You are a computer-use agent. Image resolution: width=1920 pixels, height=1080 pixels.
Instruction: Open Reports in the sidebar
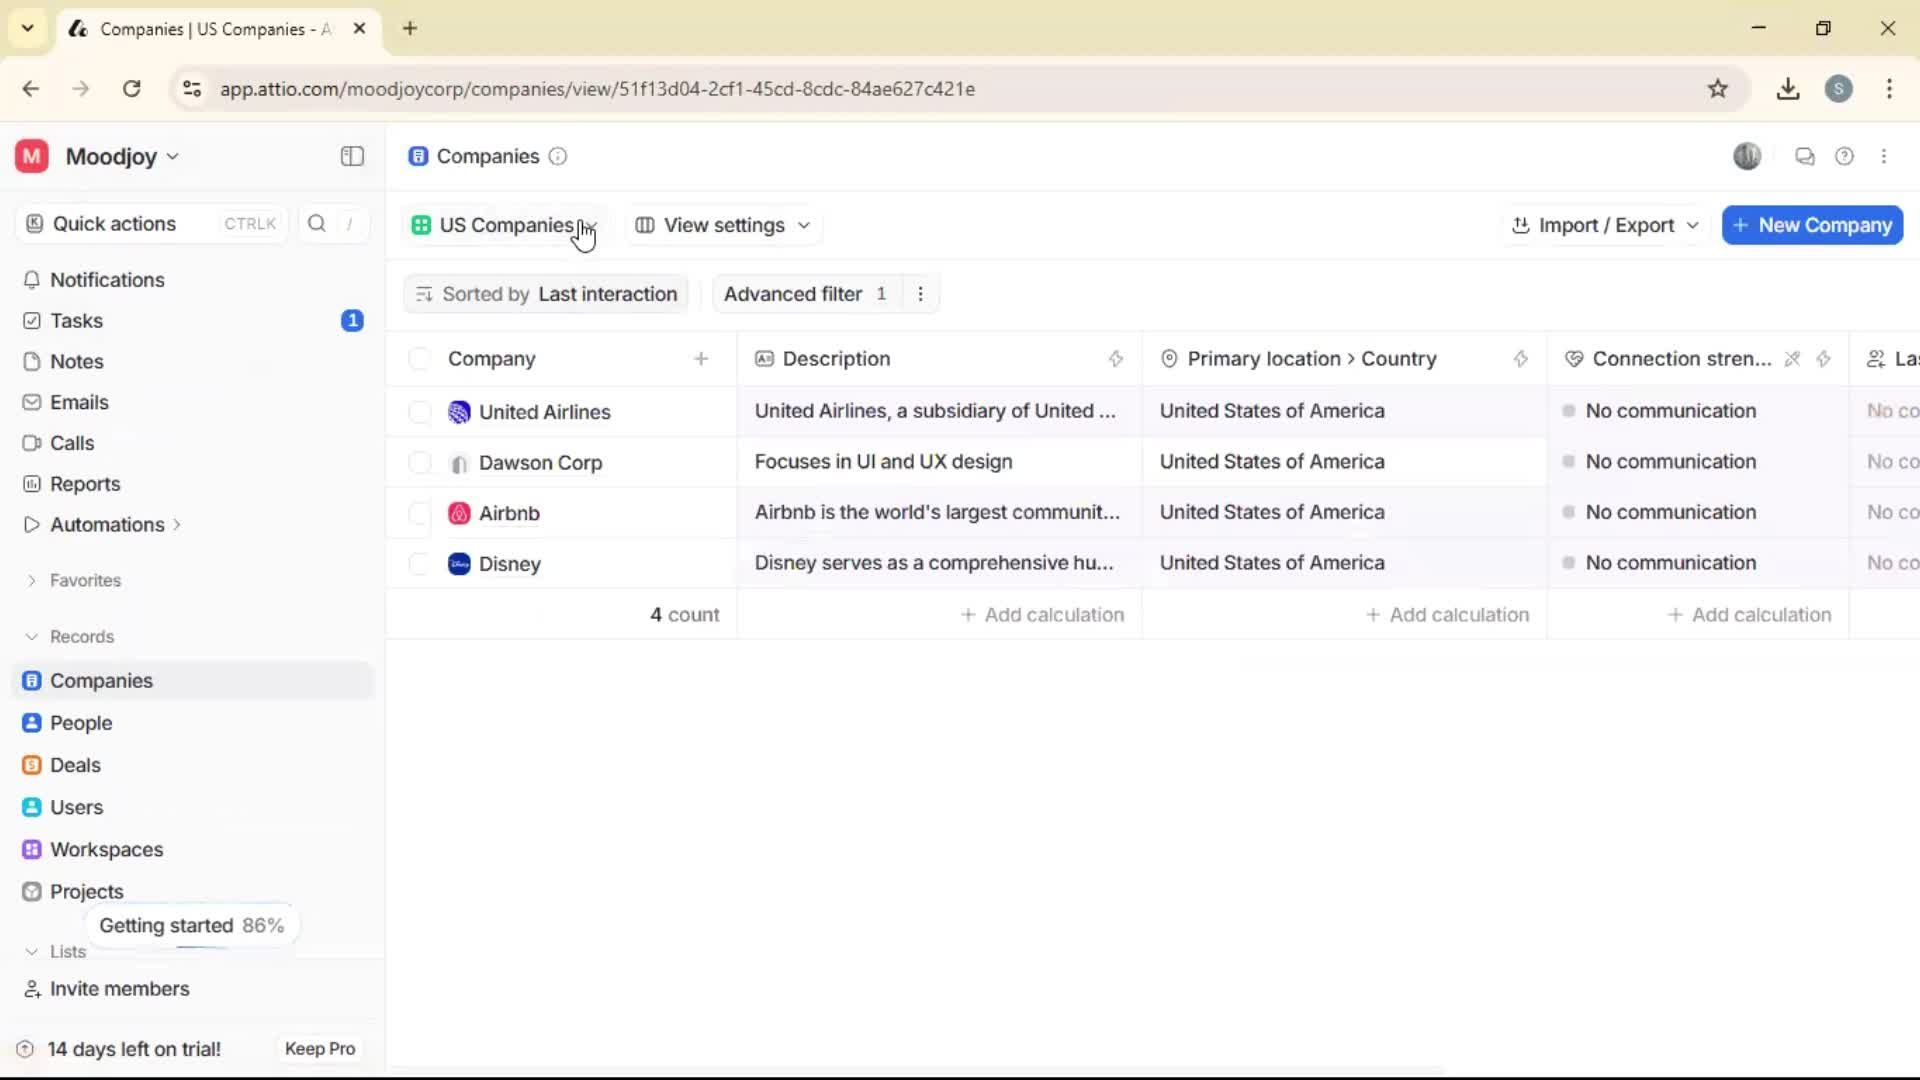(85, 484)
